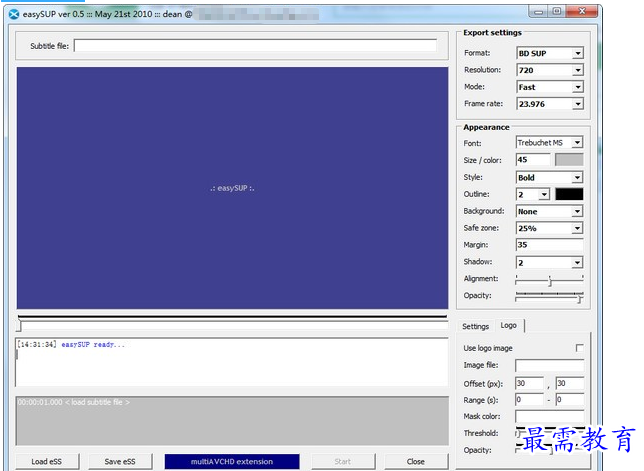644x471 pixels.
Task: Pick the gray font color swatch
Action: (569, 160)
